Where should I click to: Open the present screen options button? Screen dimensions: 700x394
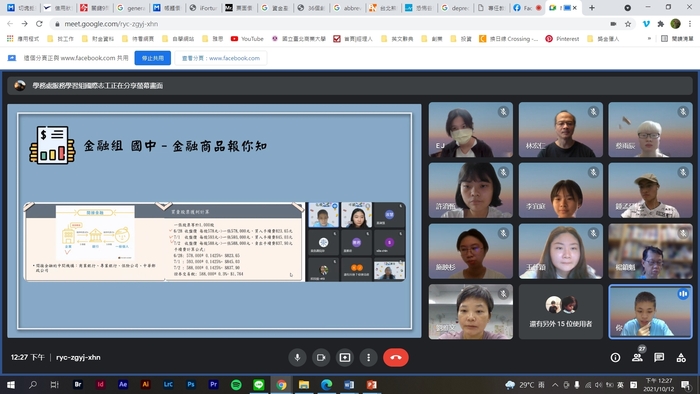click(x=345, y=357)
